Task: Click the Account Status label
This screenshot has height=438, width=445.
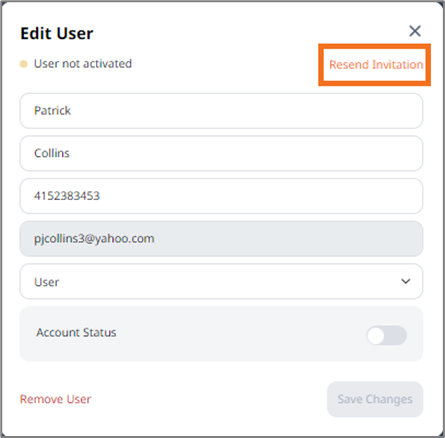Action: [x=76, y=332]
